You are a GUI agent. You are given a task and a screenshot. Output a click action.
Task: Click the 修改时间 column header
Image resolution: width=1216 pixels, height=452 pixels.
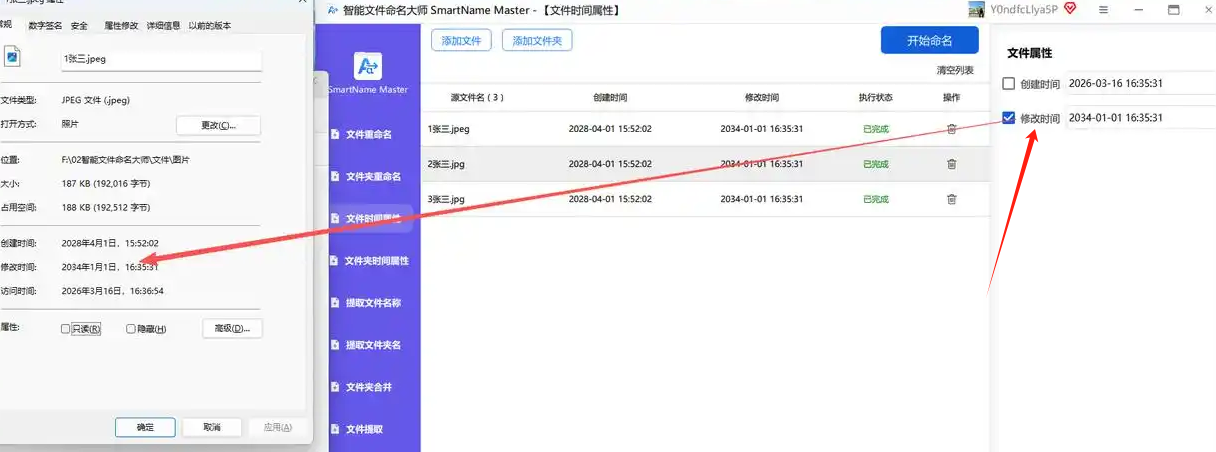[762, 98]
